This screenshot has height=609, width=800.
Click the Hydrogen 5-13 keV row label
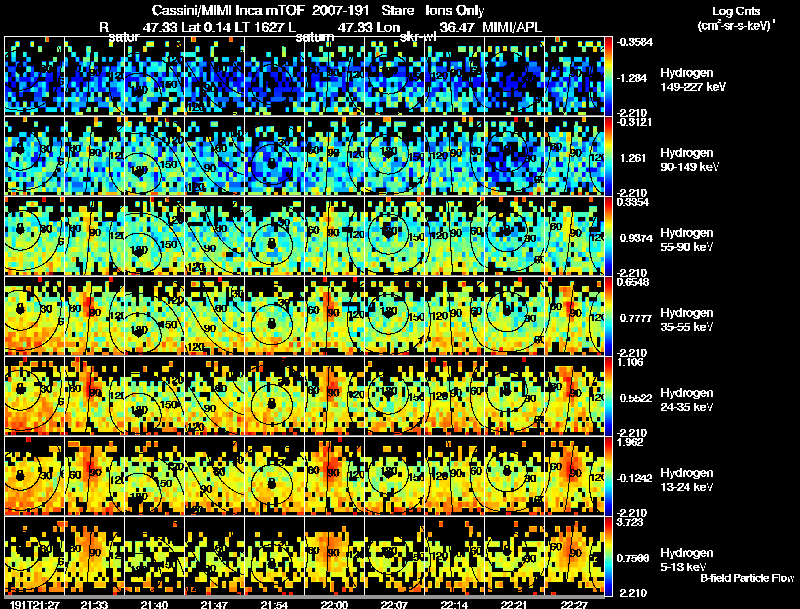tap(687, 560)
